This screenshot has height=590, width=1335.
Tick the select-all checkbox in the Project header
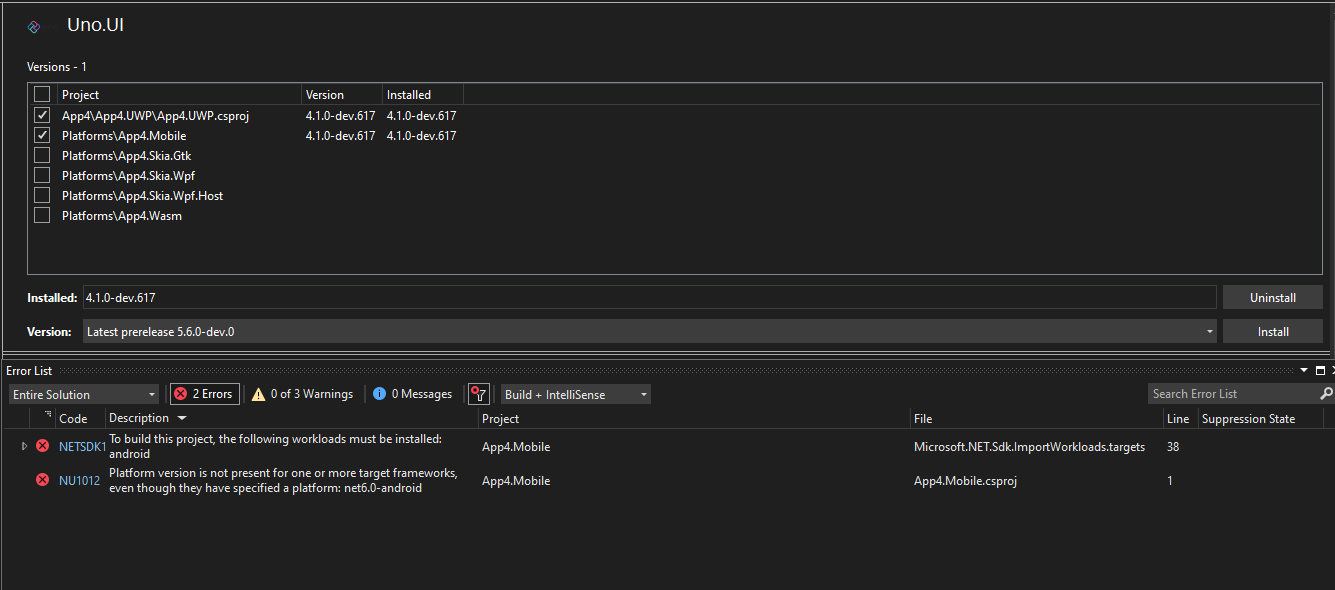42,94
